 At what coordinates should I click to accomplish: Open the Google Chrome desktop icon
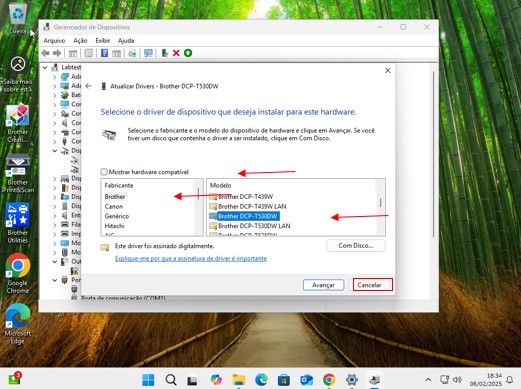pos(18,274)
